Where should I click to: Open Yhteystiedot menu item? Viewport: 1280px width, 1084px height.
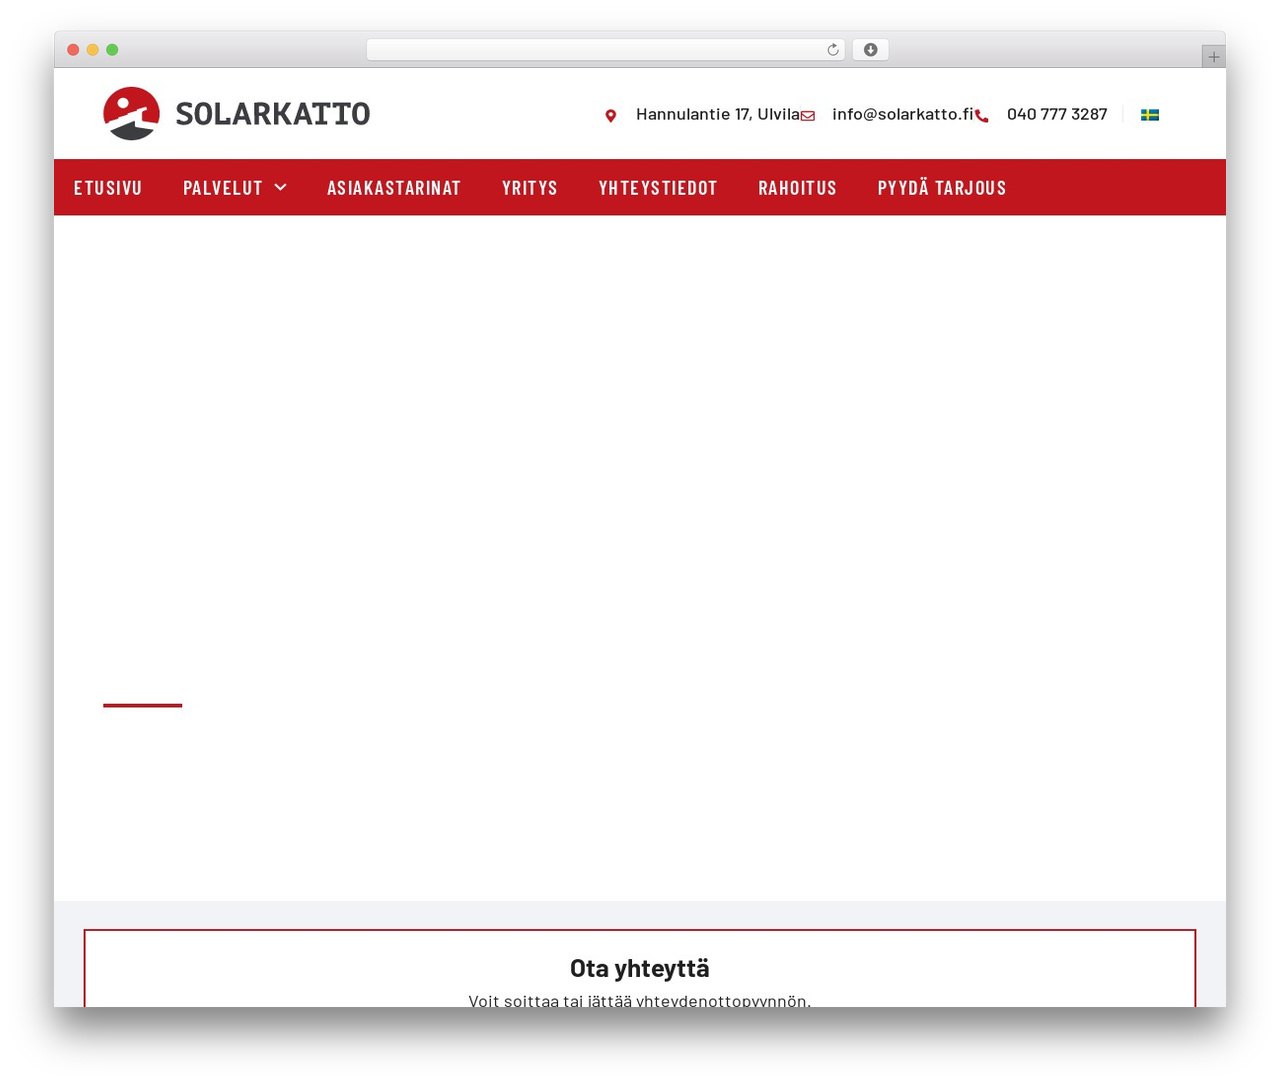658,188
